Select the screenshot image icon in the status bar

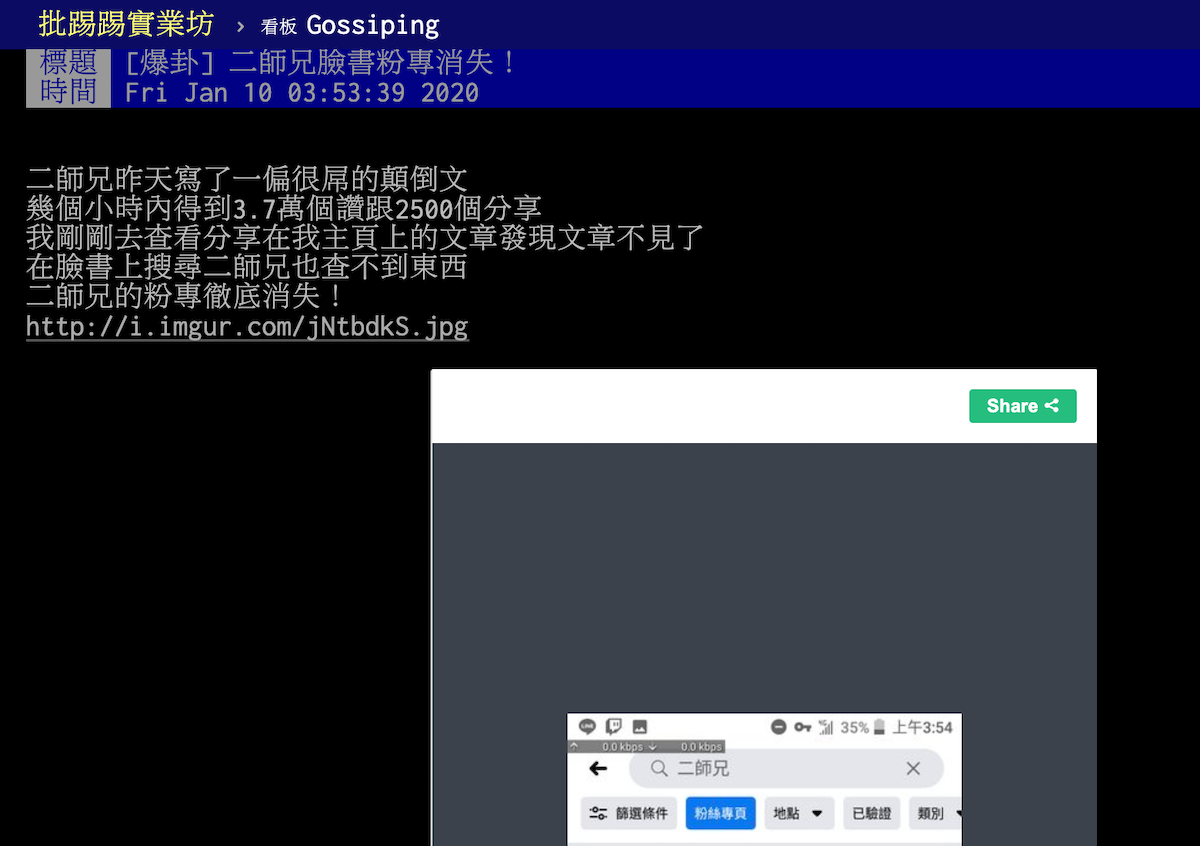[640, 726]
